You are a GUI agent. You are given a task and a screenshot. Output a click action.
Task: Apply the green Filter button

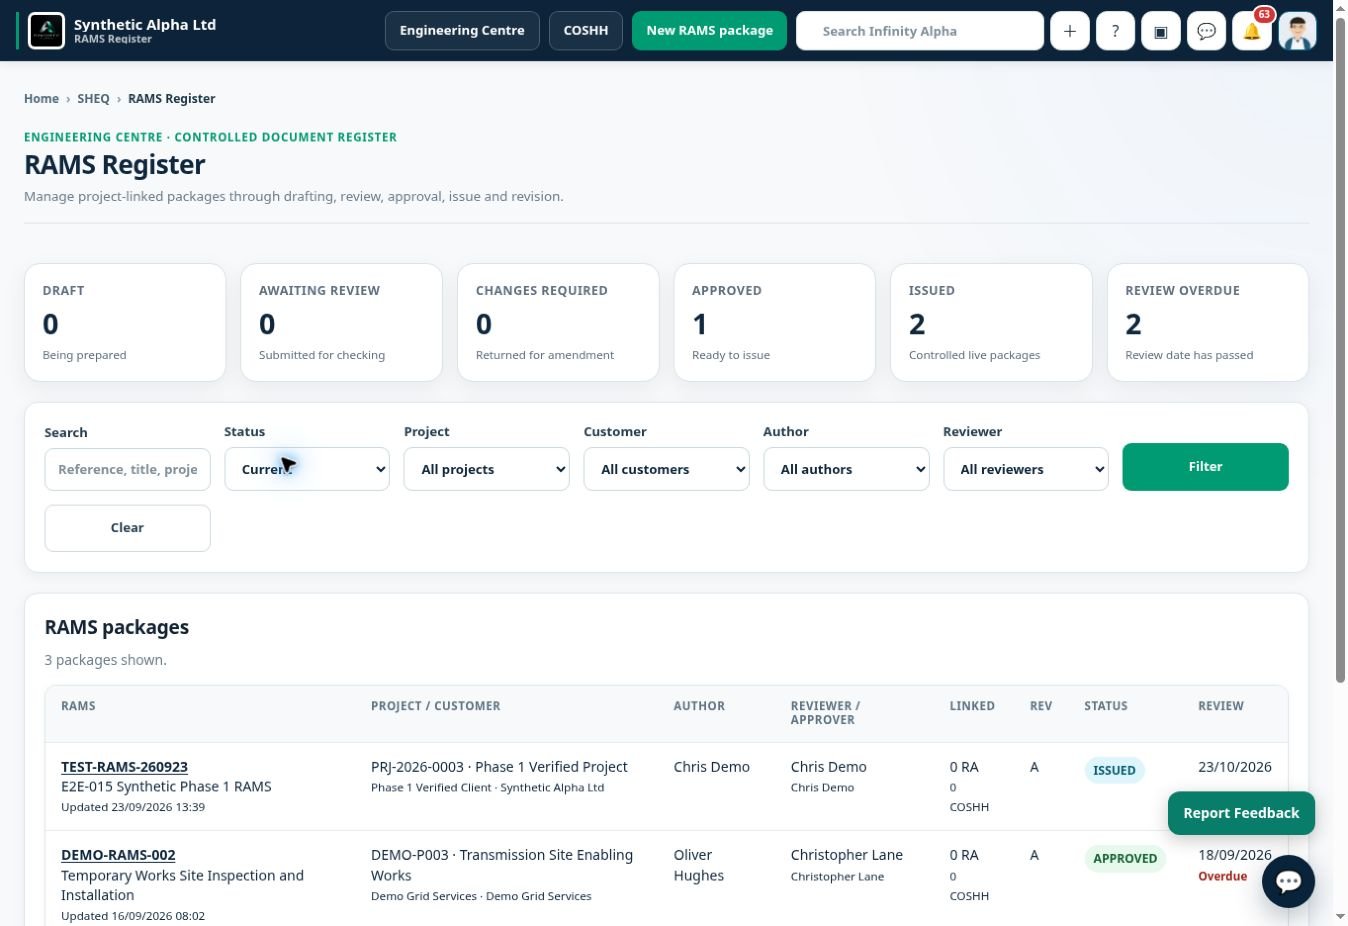pyautogui.click(x=1205, y=467)
